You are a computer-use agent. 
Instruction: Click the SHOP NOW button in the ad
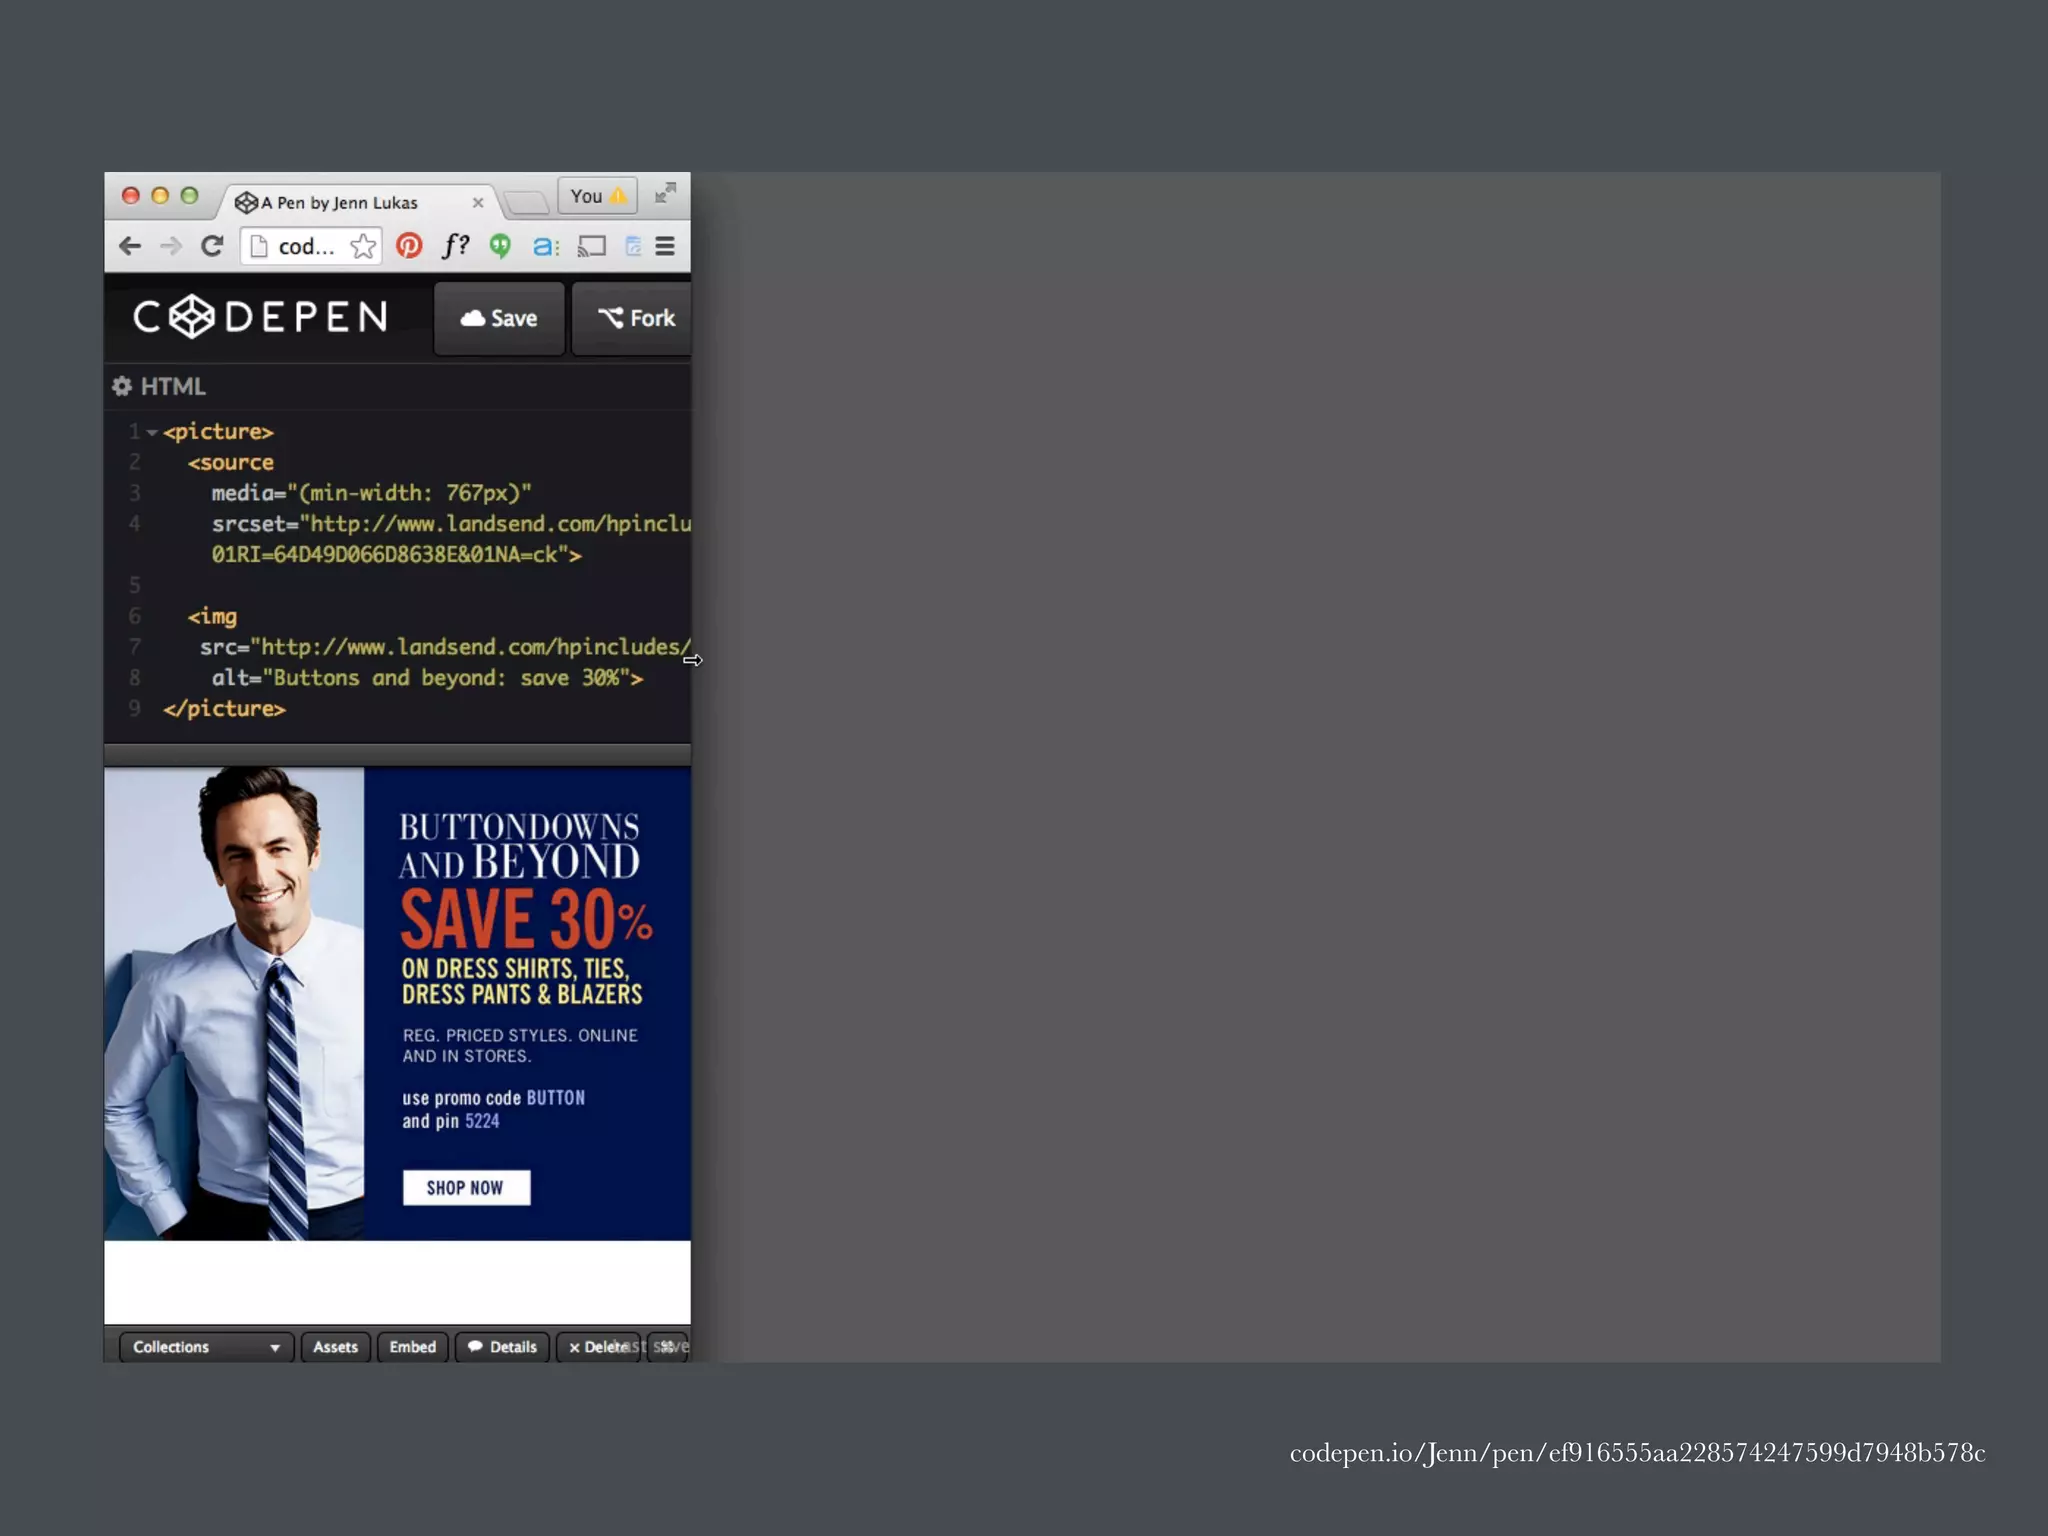[466, 1187]
